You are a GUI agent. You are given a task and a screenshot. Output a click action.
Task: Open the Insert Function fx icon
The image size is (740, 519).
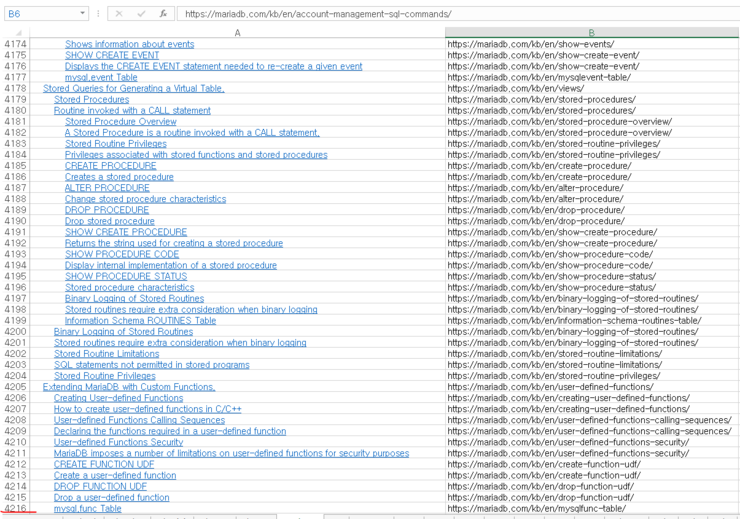[163, 14]
